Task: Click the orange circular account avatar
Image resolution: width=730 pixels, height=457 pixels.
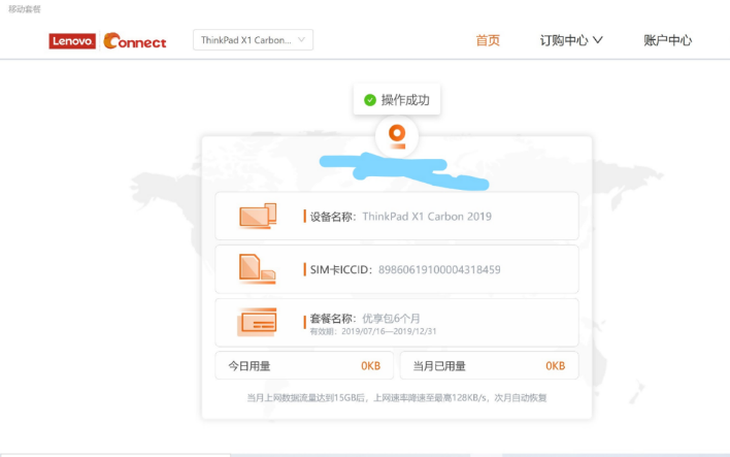Action: (x=397, y=134)
